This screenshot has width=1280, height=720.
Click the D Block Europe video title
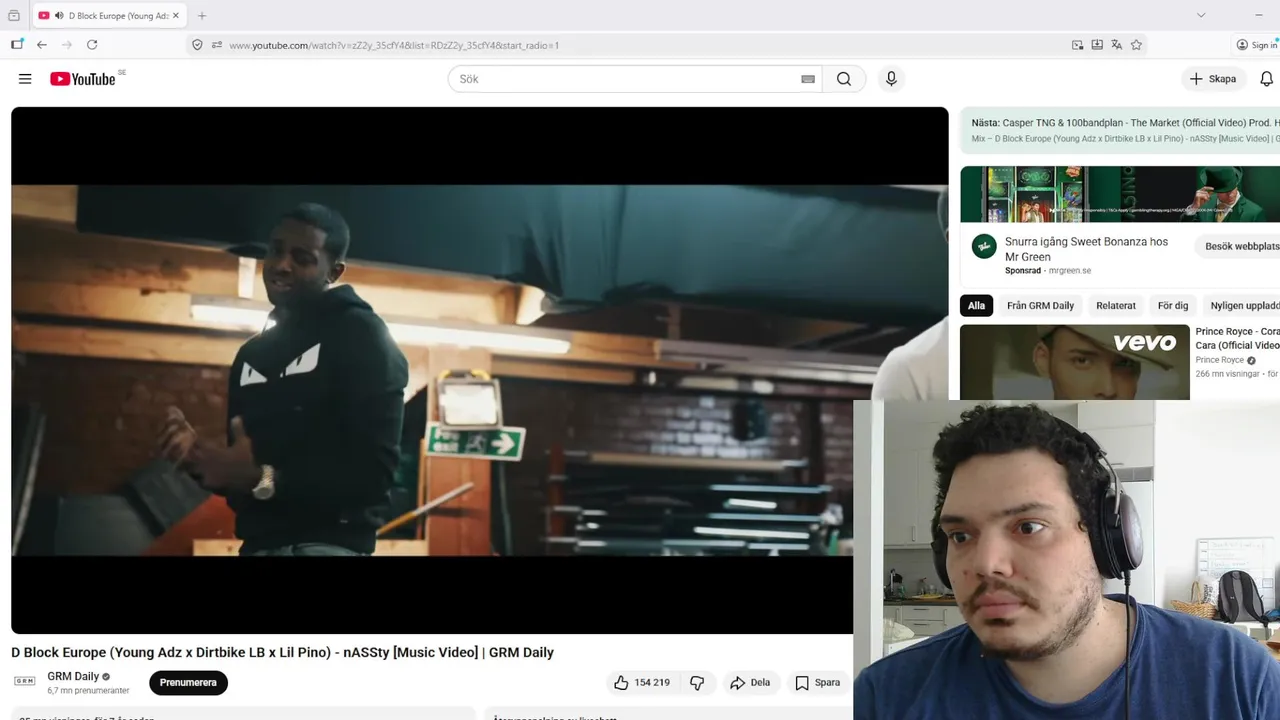(282, 652)
